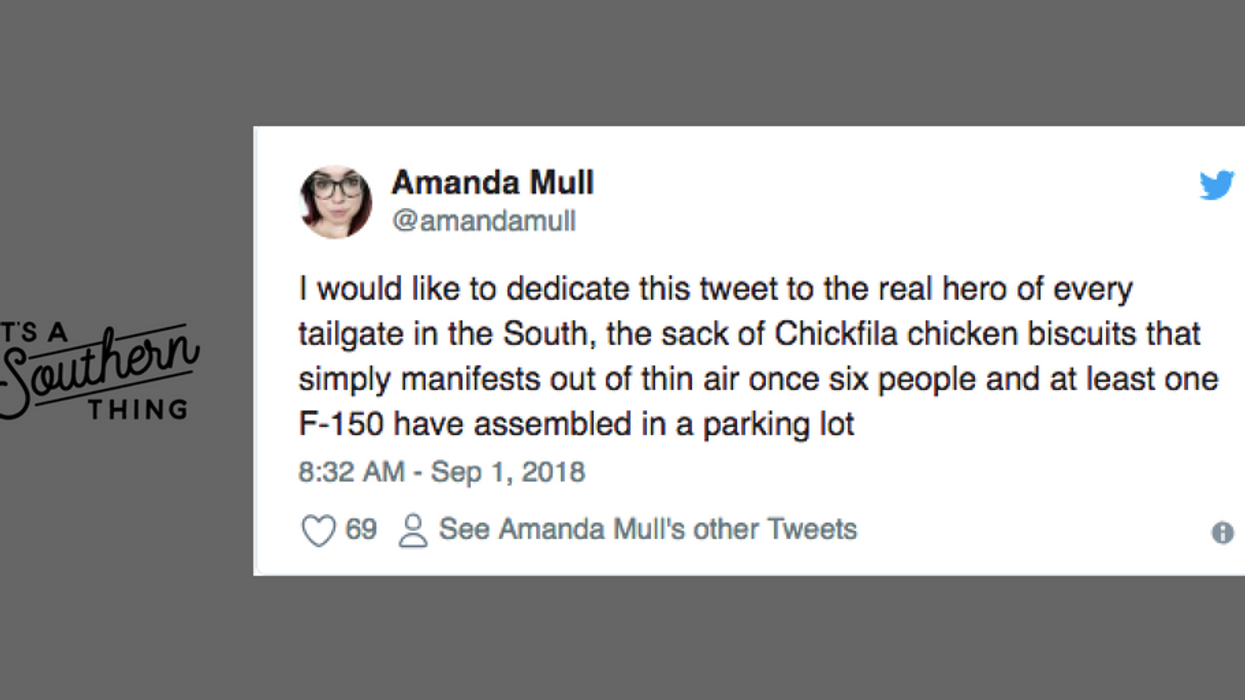Click the person silhouette icon
The width and height of the screenshot is (1245, 700).
[x=413, y=528]
